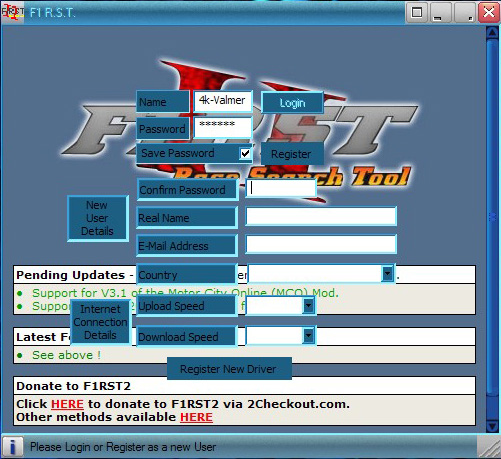Expand the Download Speed dropdown
Image resolution: width=501 pixels, height=459 pixels.
[309, 336]
